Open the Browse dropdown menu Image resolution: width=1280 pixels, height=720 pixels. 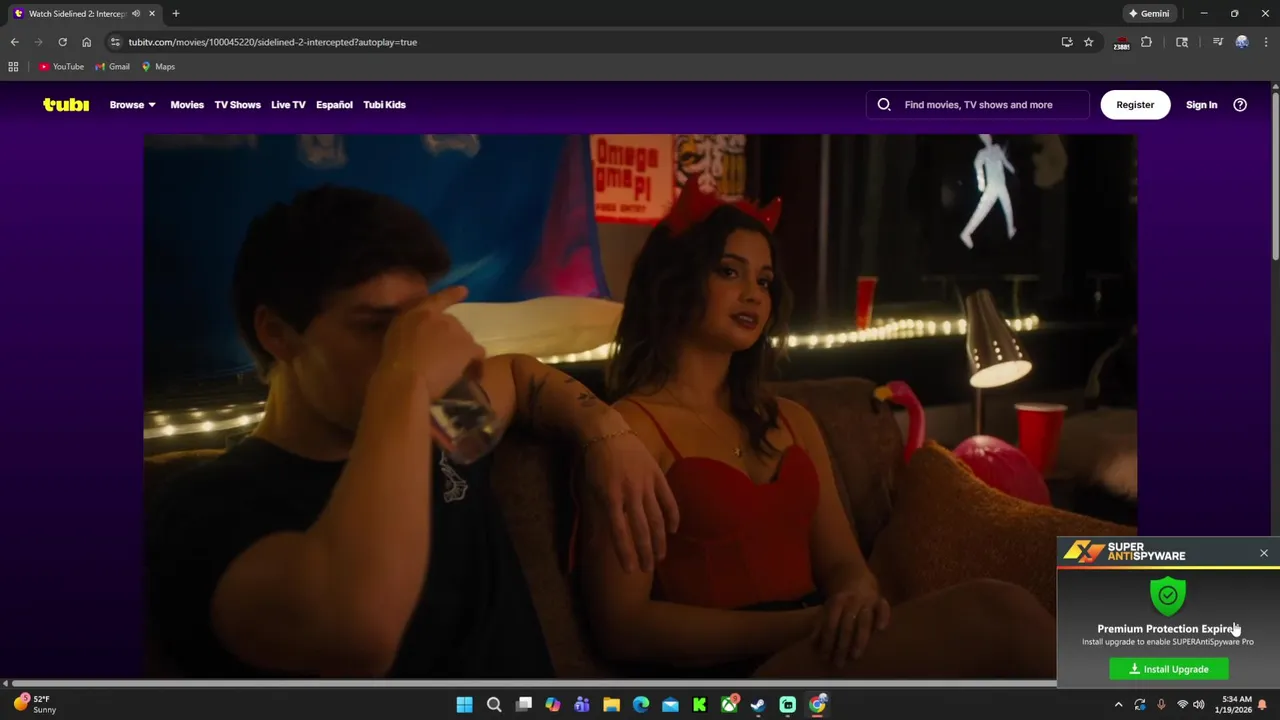pos(132,104)
